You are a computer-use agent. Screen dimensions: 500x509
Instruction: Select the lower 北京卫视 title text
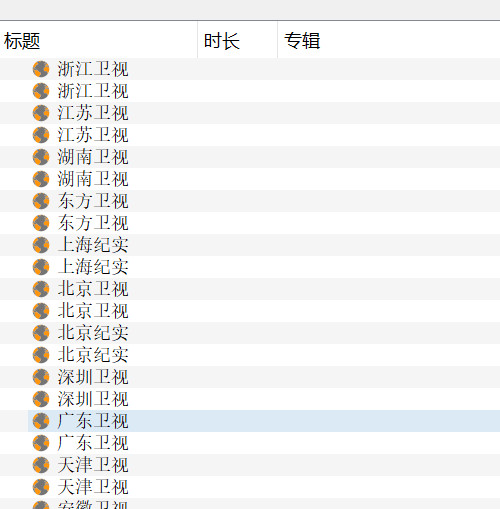(x=93, y=311)
